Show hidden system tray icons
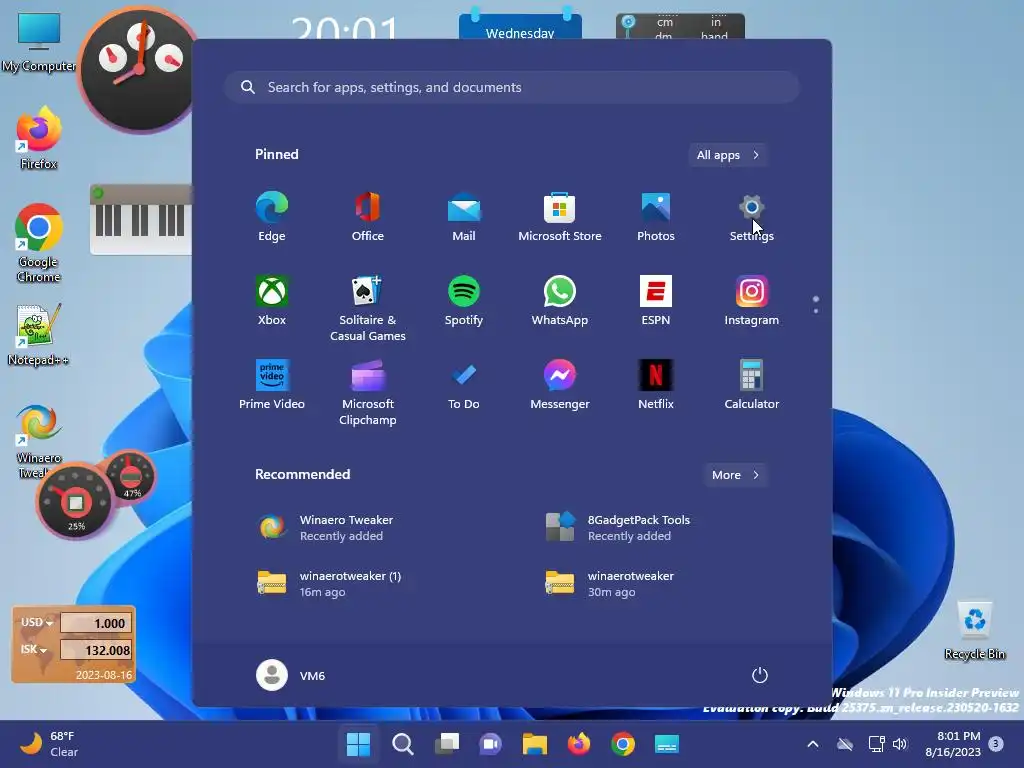 (812, 744)
